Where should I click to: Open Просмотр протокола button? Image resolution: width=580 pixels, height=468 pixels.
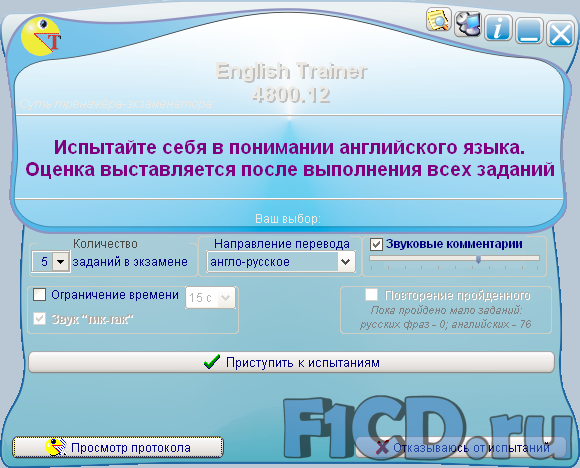pos(118,447)
